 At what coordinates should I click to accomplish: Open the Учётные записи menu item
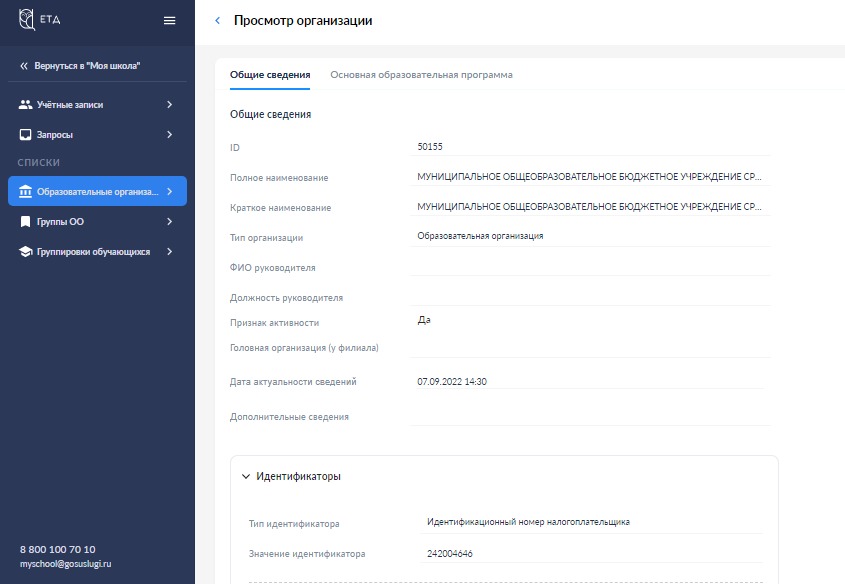(98, 105)
